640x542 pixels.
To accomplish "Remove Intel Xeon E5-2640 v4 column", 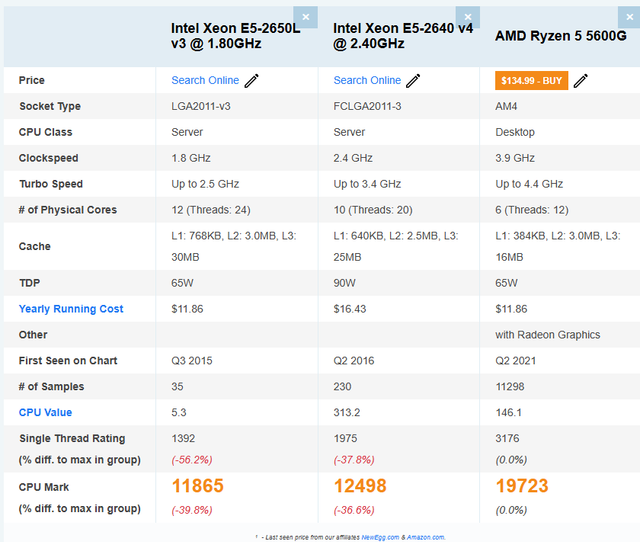I will click(468, 17).
